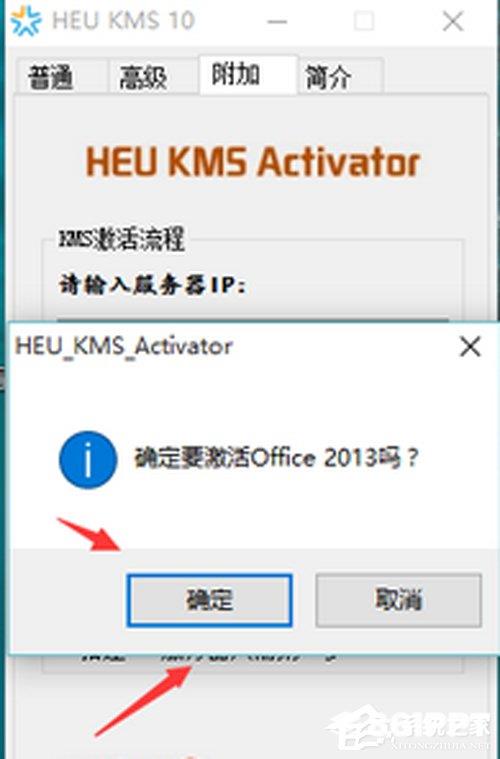Screen dimensions: 500x759
Task: Cancel activation with the 取消 button
Action: click(x=399, y=600)
